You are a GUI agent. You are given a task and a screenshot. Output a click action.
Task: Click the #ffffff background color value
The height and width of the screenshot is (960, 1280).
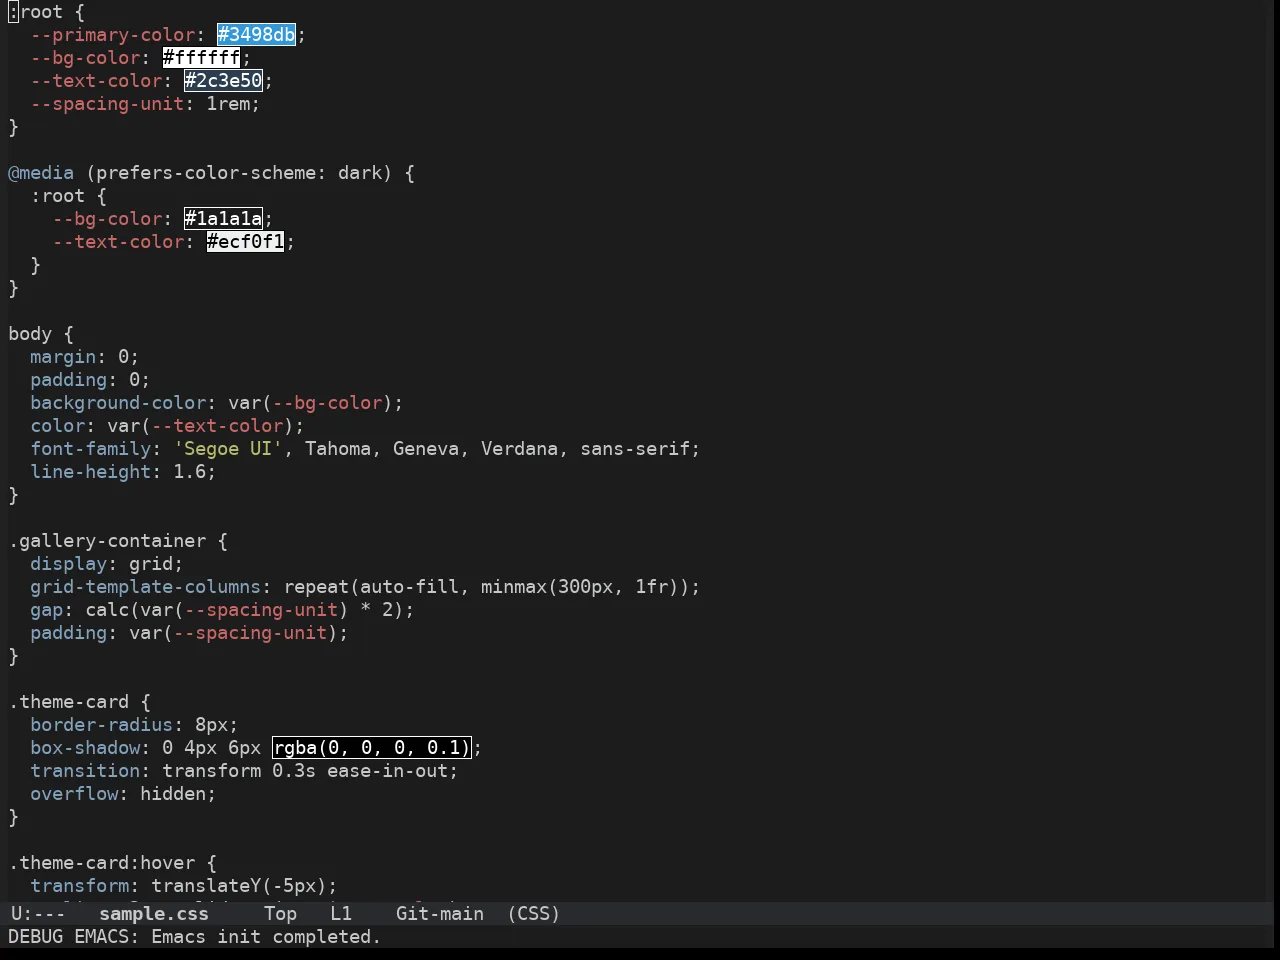[x=201, y=58]
